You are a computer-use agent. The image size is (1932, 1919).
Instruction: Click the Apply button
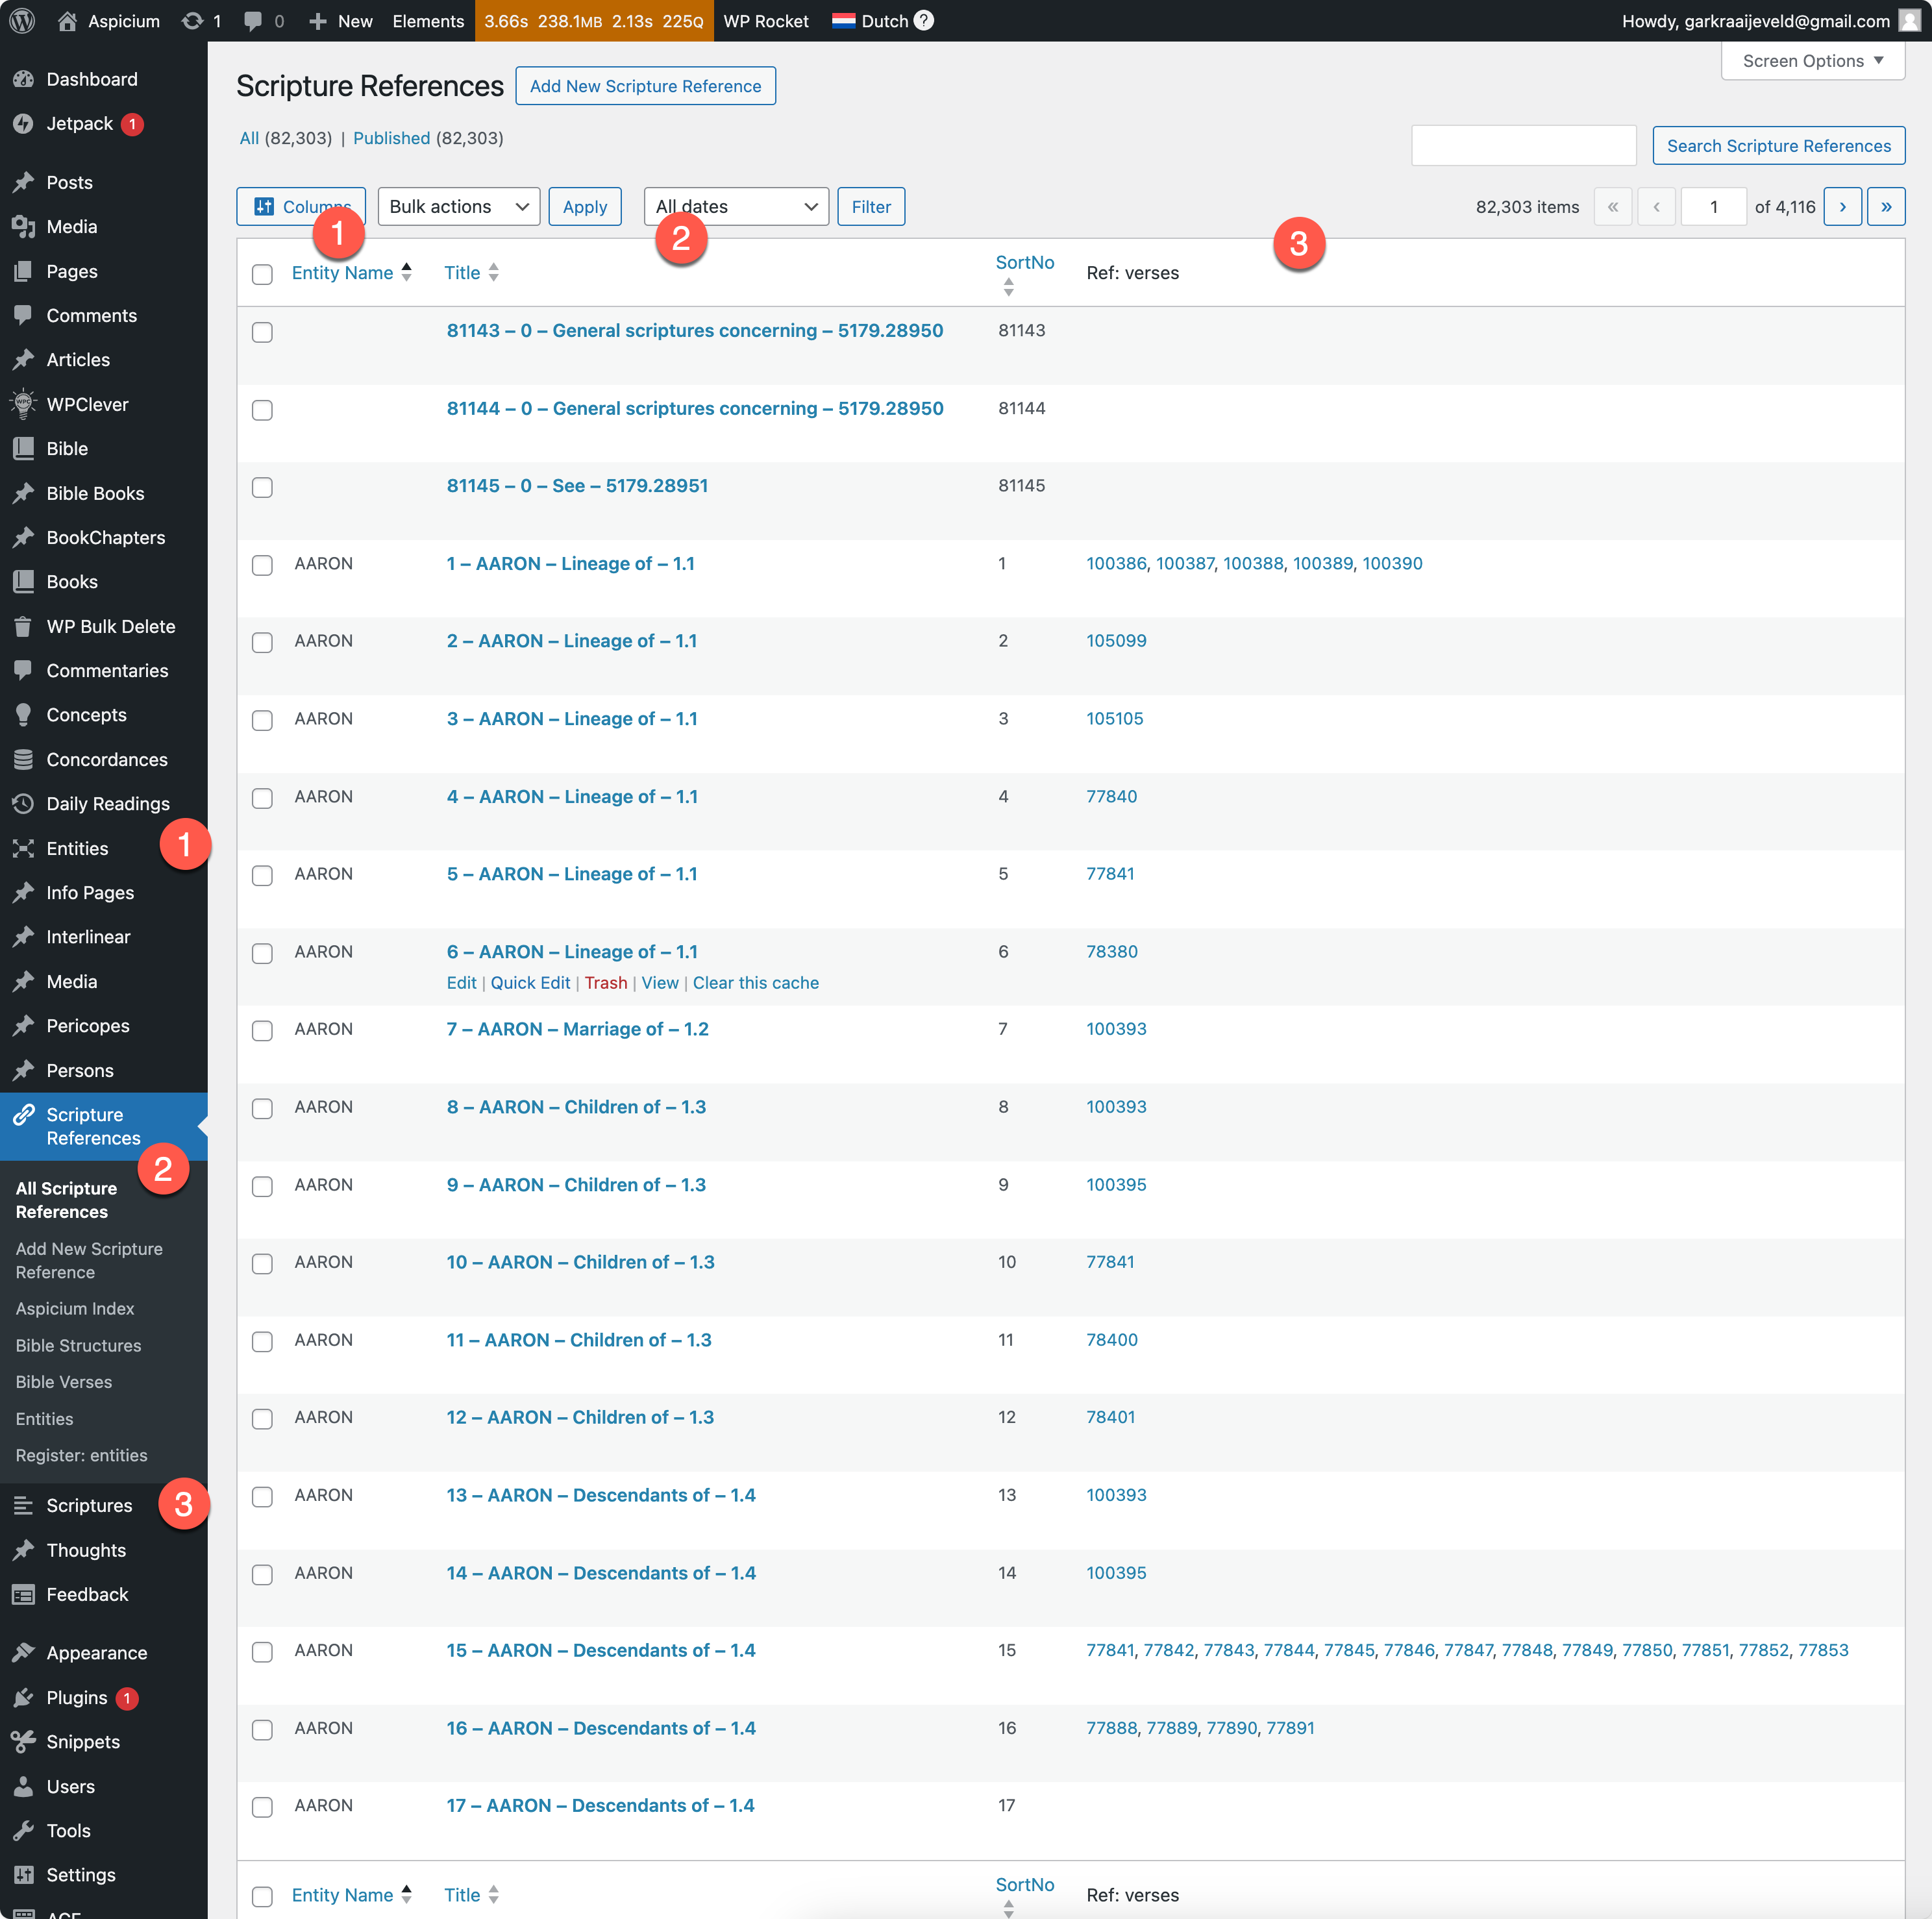point(585,206)
